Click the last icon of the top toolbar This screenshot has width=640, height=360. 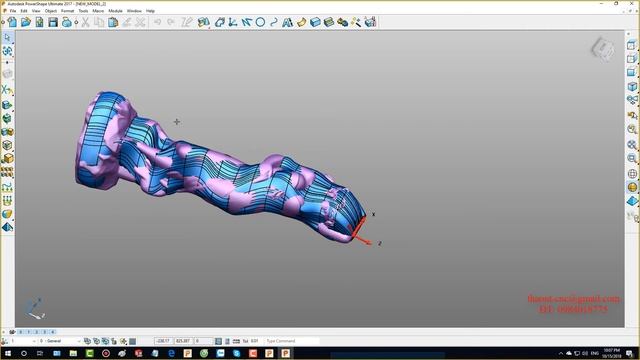coord(370,22)
